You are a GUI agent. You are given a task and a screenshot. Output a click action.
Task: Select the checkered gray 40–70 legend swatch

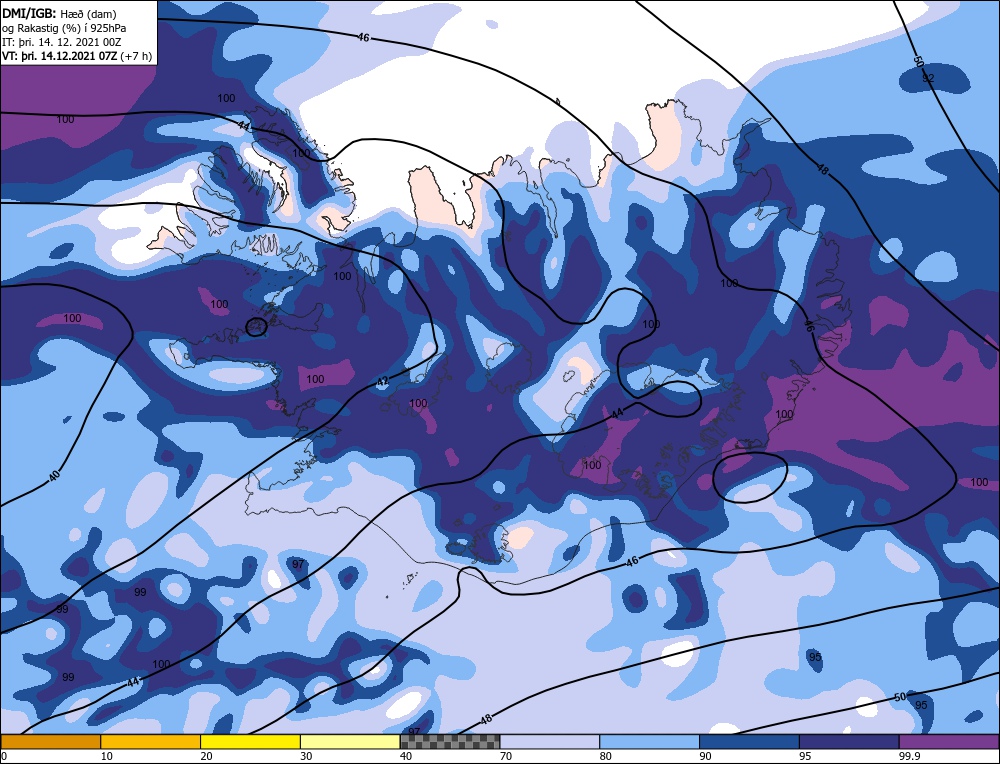point(450,741)
